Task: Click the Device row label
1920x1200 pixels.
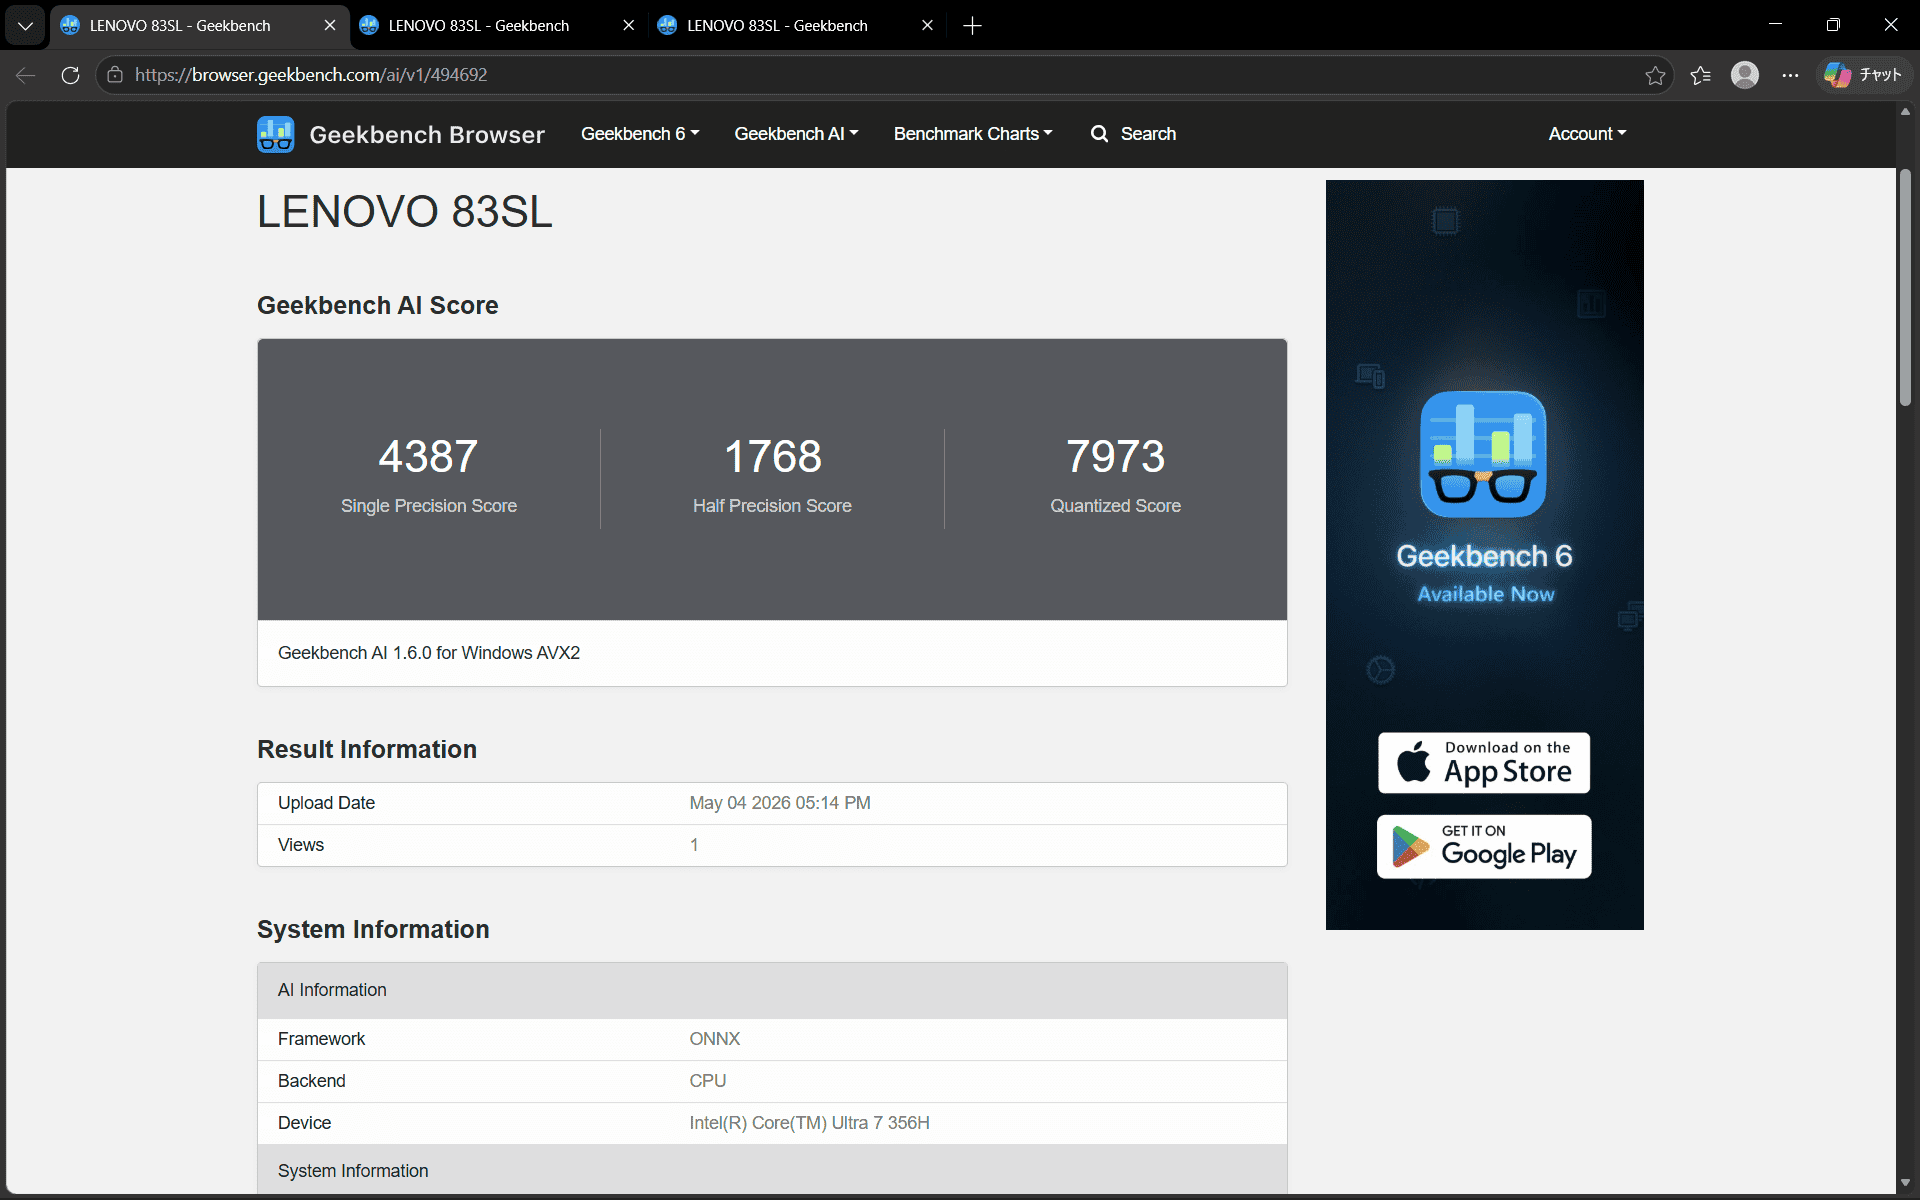Action: tap(304, 1123)
